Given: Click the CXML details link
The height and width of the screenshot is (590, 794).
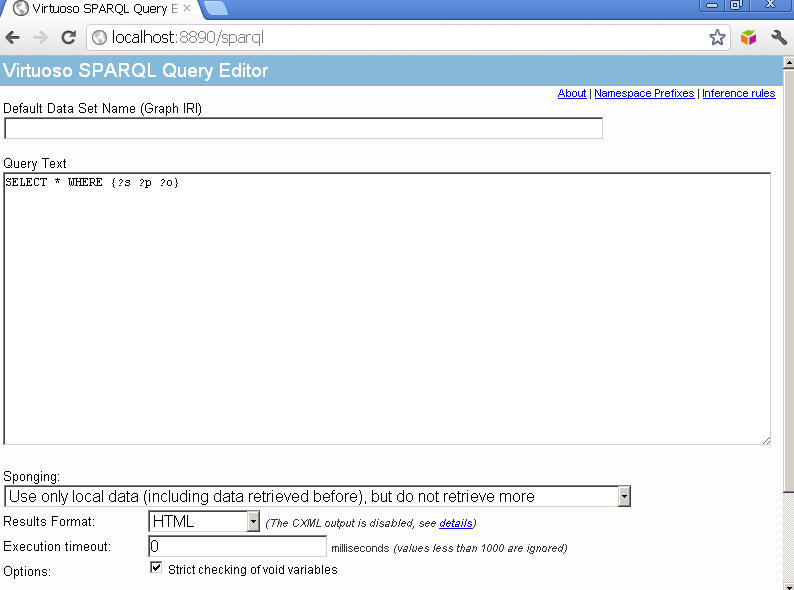Looking at the screenshot, I should click(x=455, y=523).
